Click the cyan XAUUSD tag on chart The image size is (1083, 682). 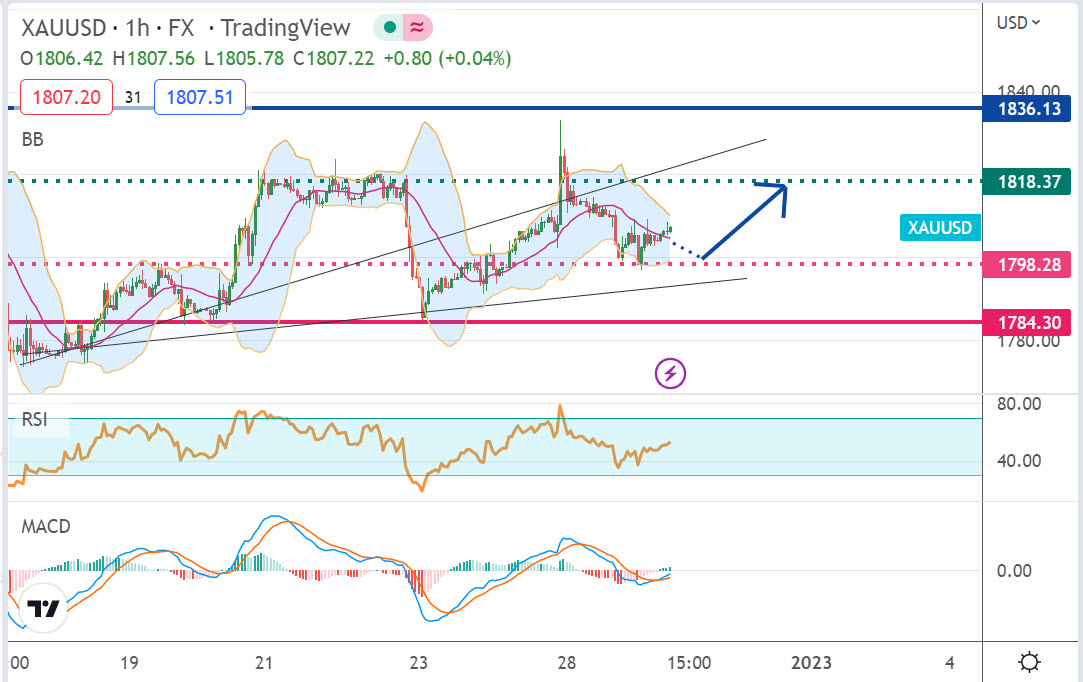pos(939,227)
